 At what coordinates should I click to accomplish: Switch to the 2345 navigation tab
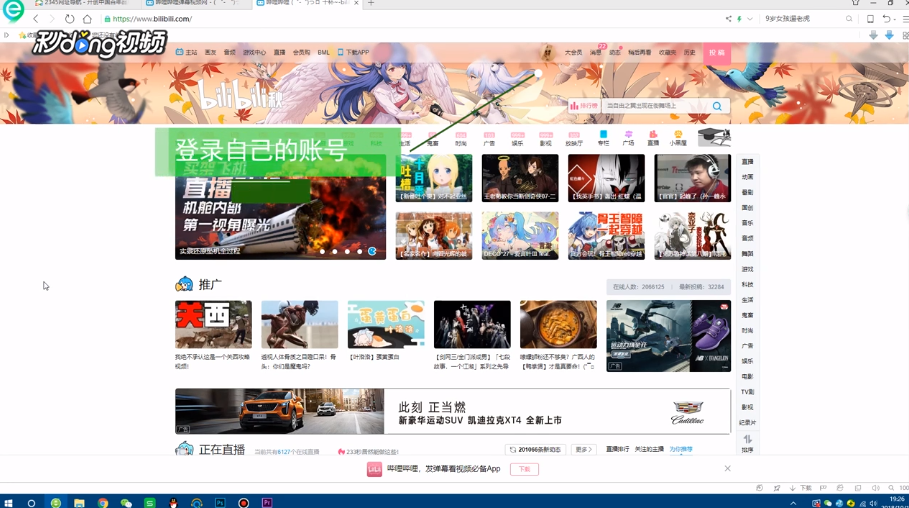tap(81, 3)
